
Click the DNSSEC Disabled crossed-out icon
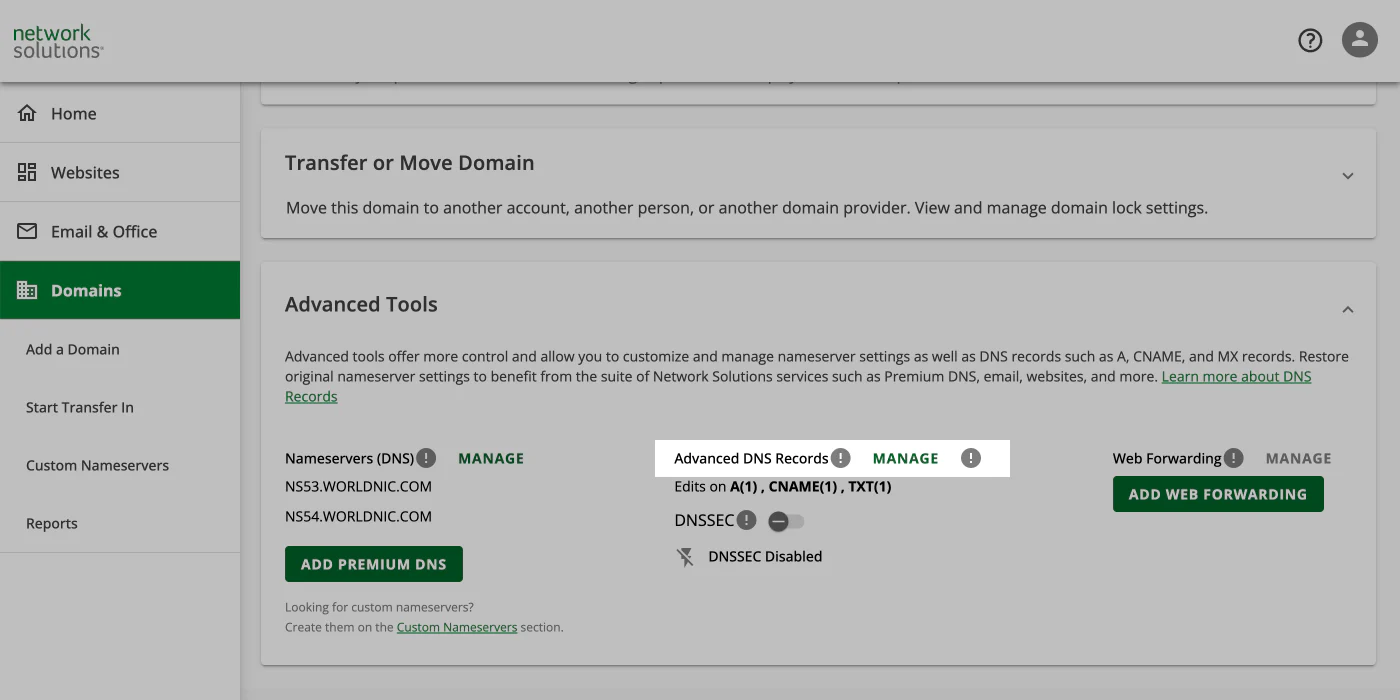click(684, 557)
